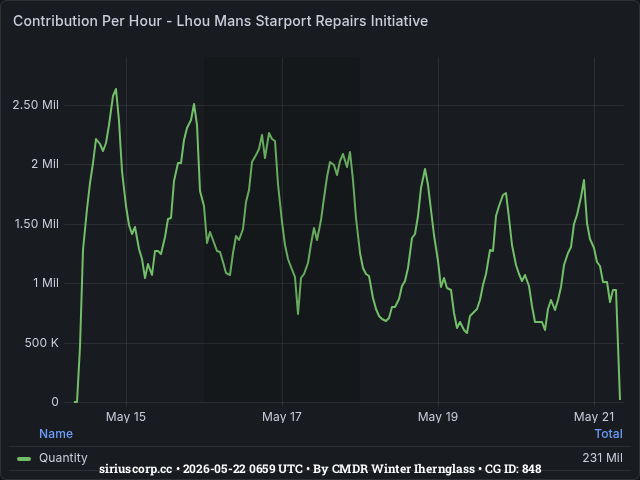Click the May 21 axis label
640x480 pixels.
(x=594, y=417)
